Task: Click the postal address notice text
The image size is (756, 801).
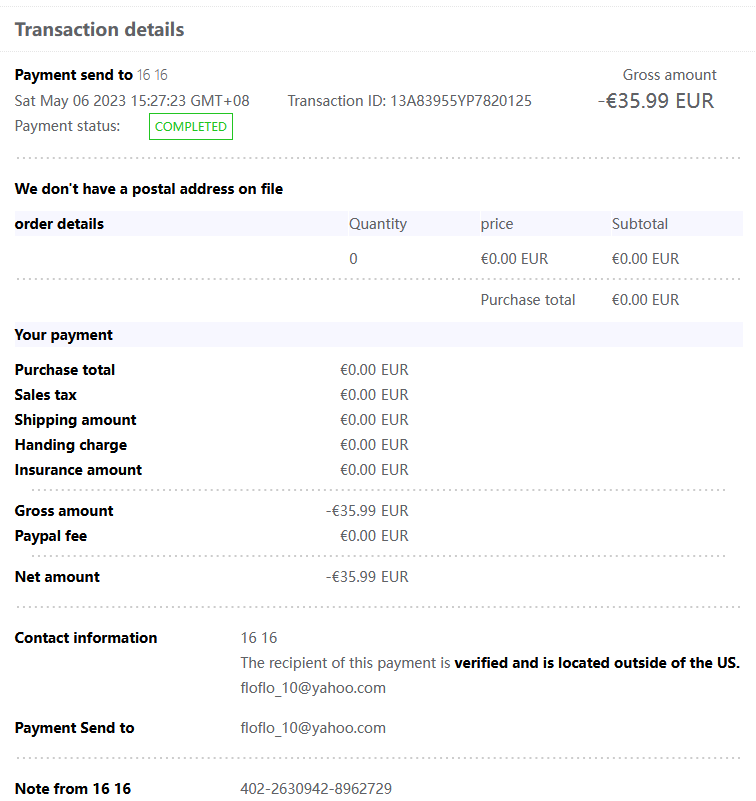Action: 148,189
